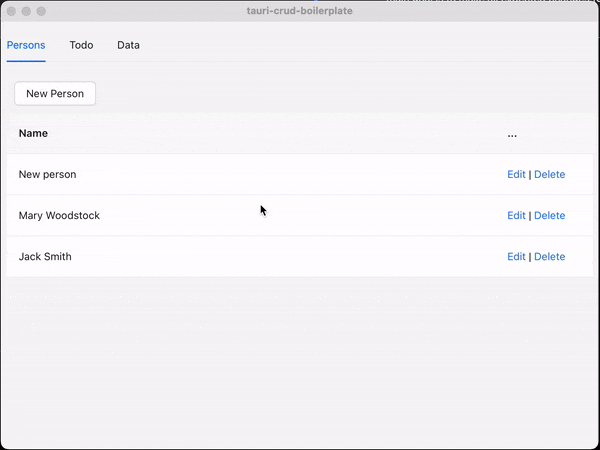Click the Name column header
The width and height of the screenshot is (600, 450).
click(x=33, y=133)
